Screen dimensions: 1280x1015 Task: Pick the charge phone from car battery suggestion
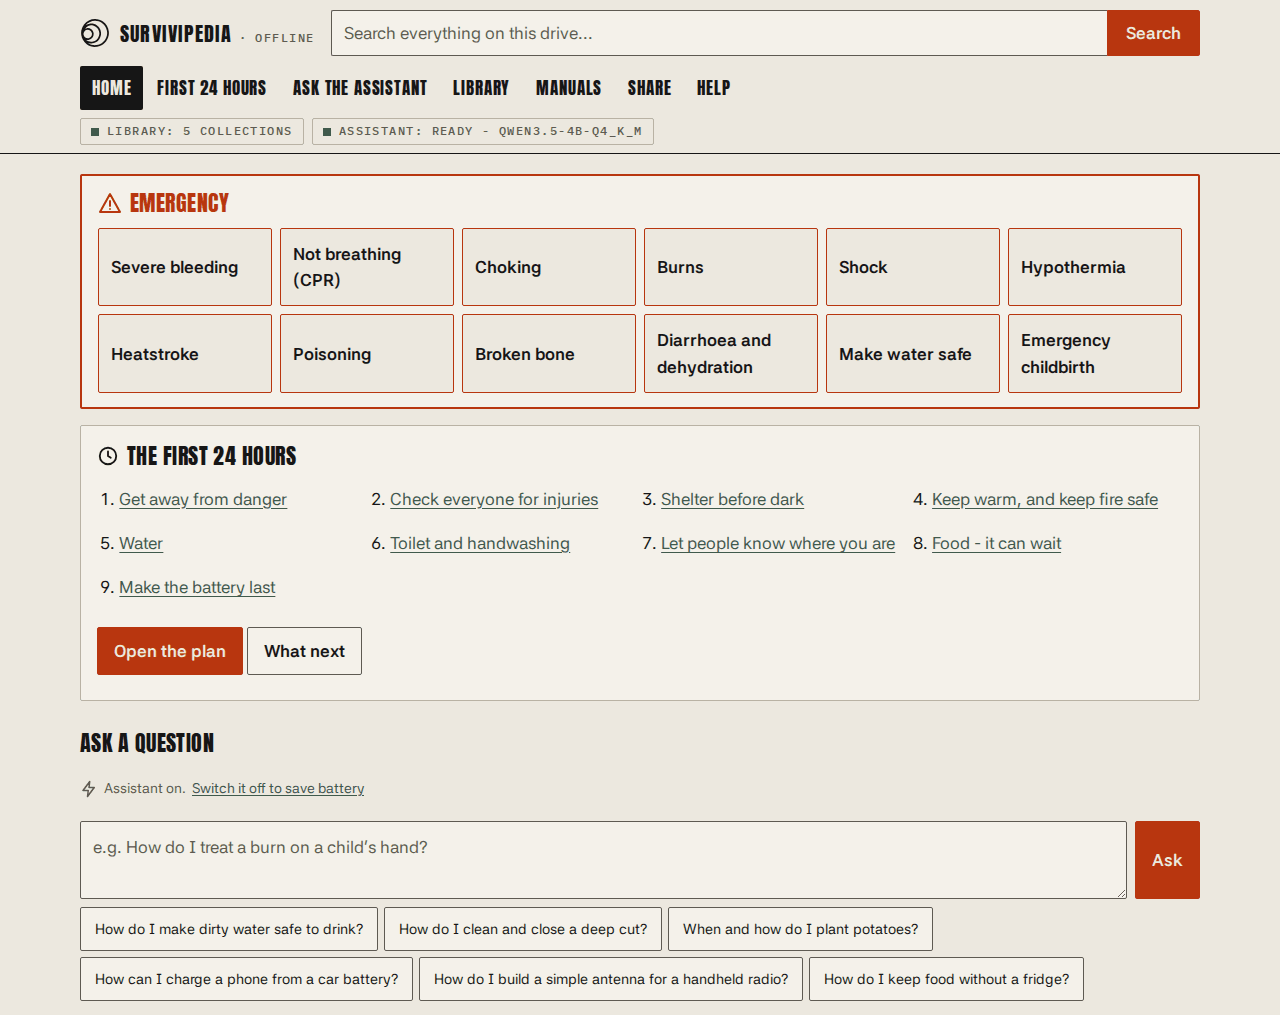pos(246,979)
